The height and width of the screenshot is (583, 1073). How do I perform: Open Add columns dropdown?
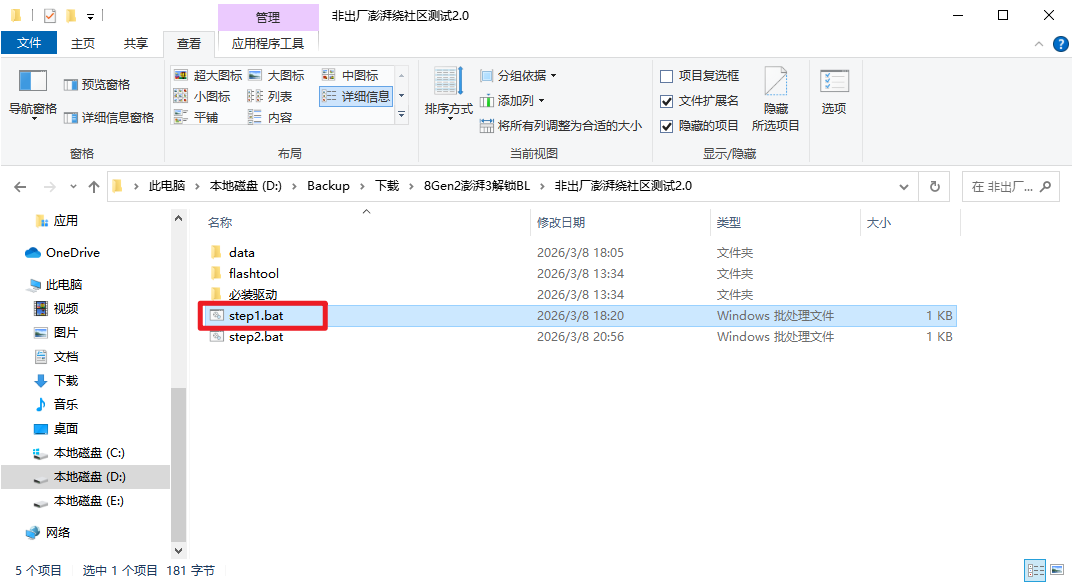[x=512, y=101]
